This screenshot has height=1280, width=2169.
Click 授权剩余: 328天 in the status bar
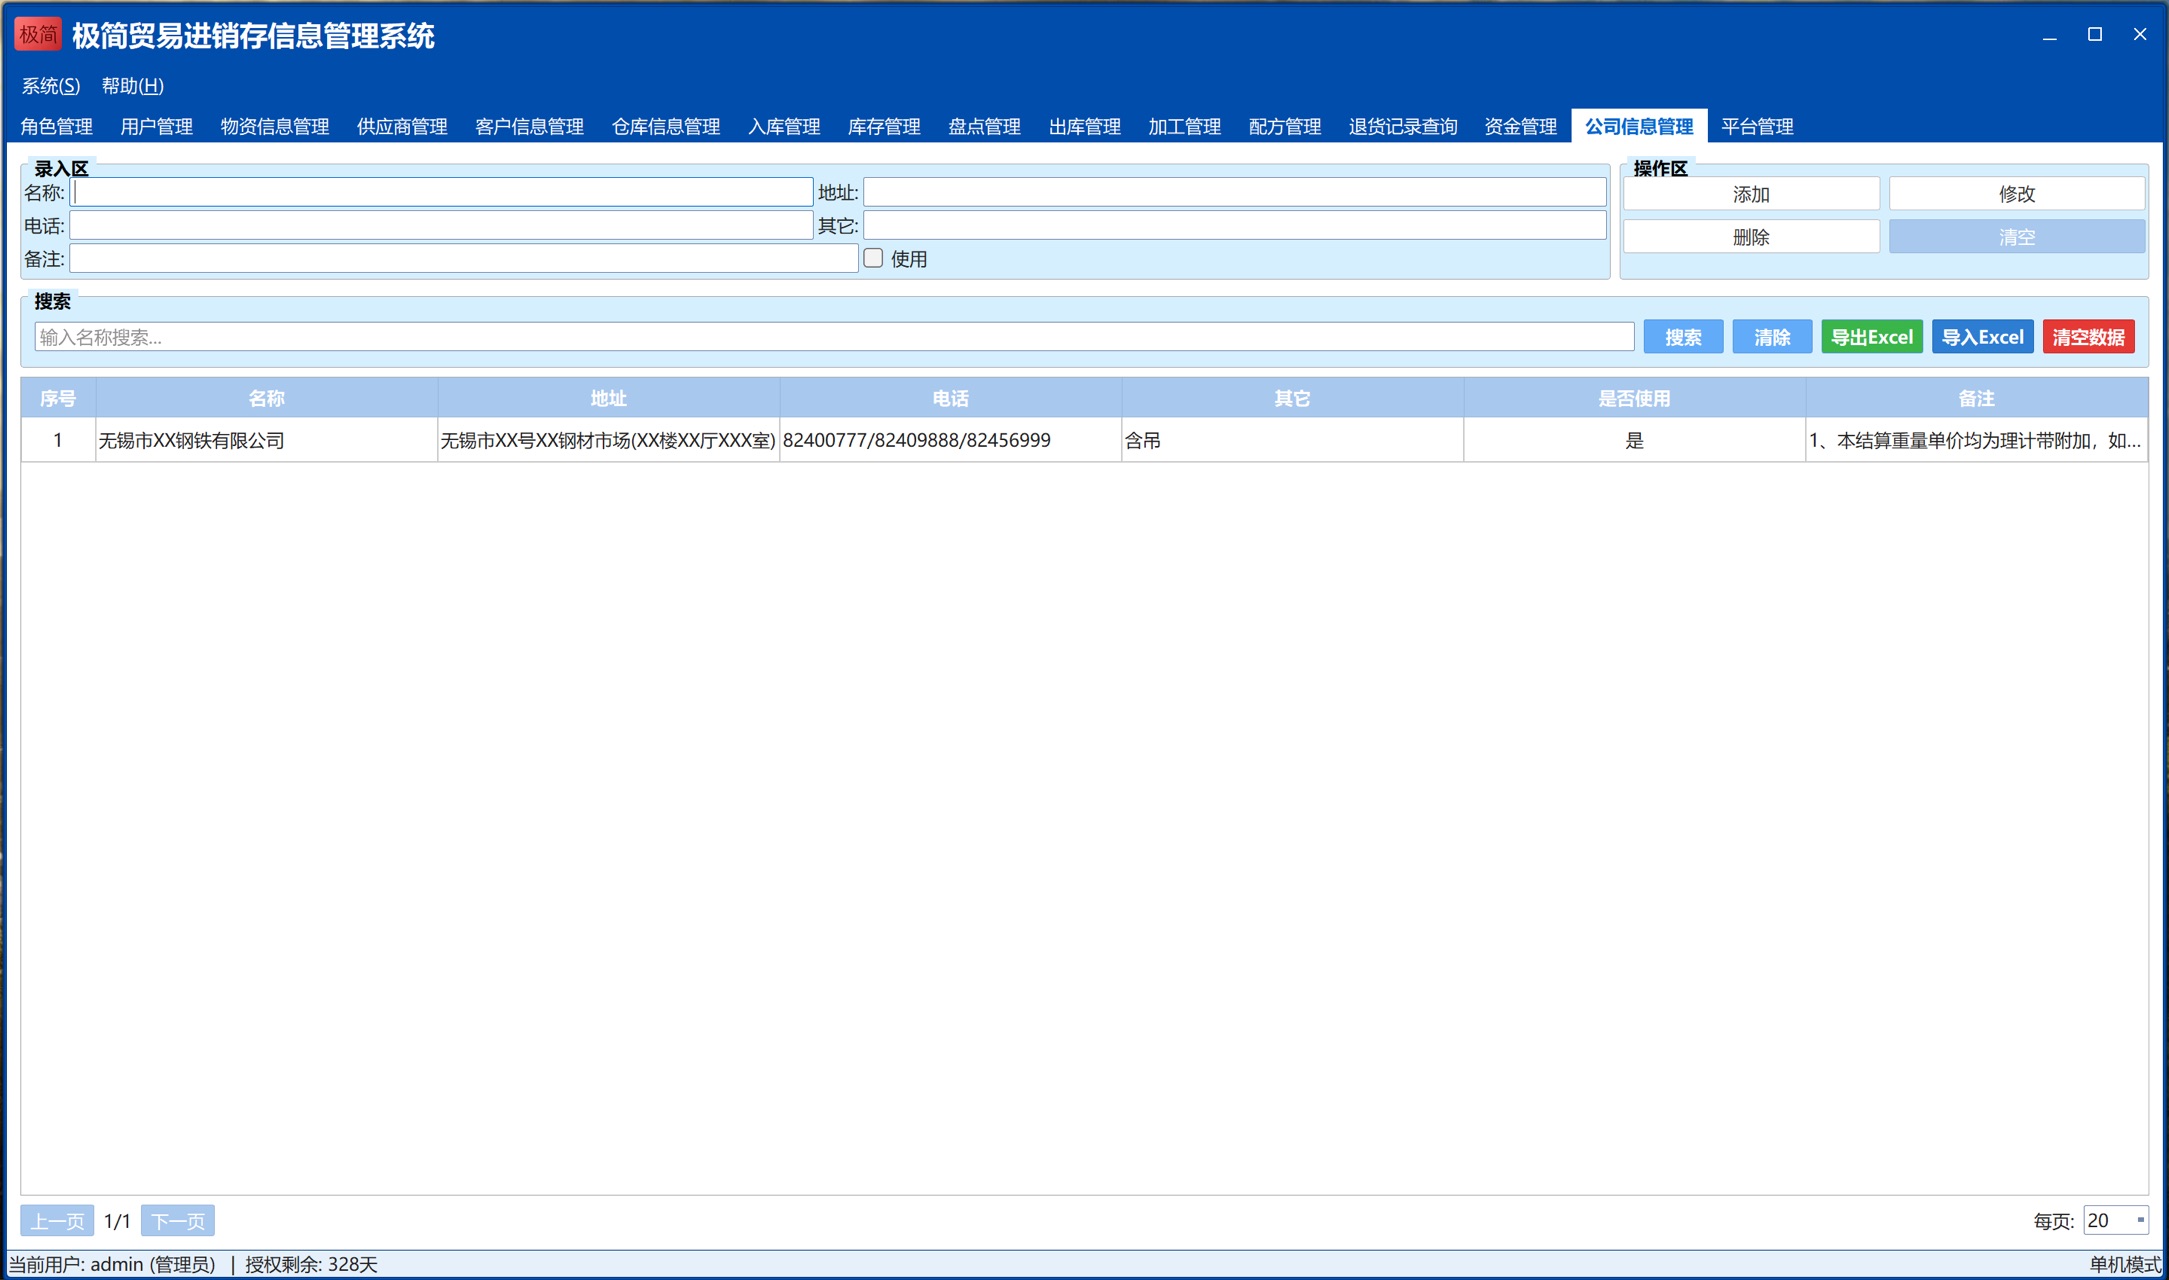[x=311, y=1265]
